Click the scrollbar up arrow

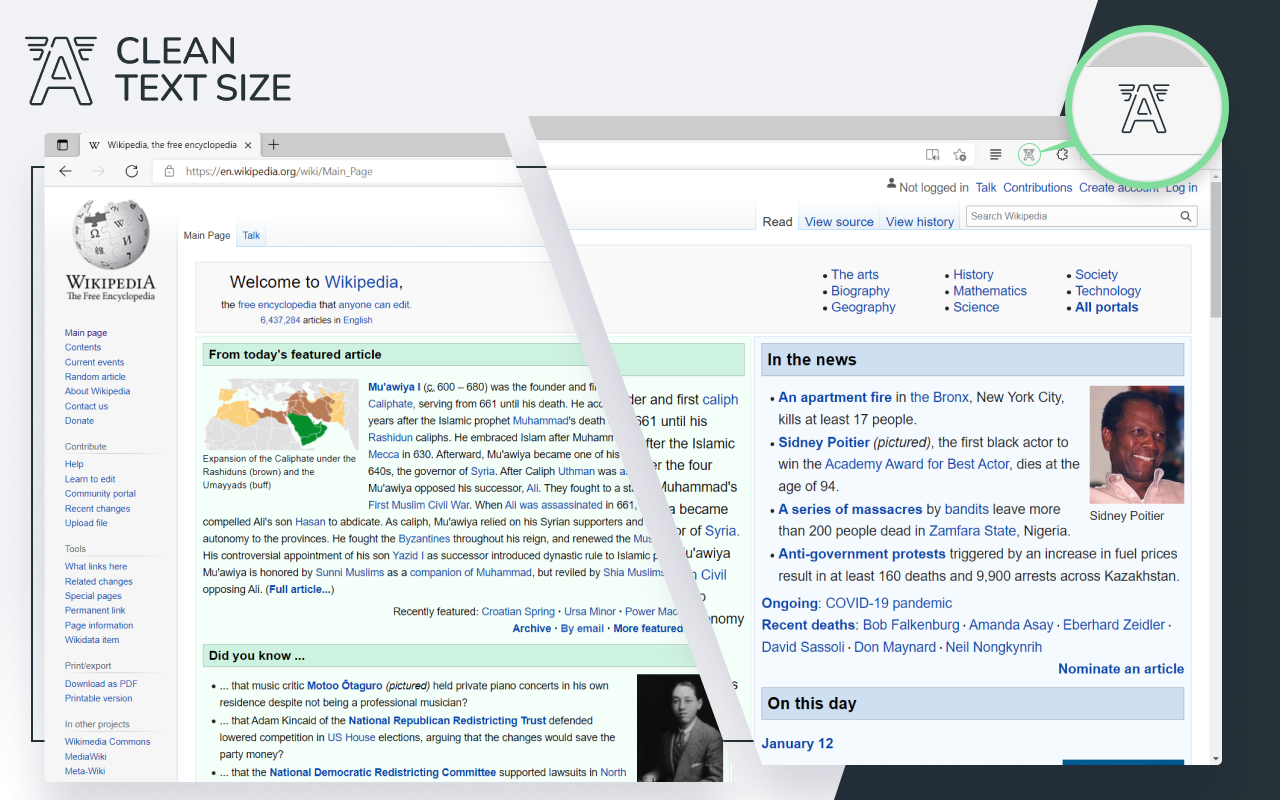pos(1216,177)
